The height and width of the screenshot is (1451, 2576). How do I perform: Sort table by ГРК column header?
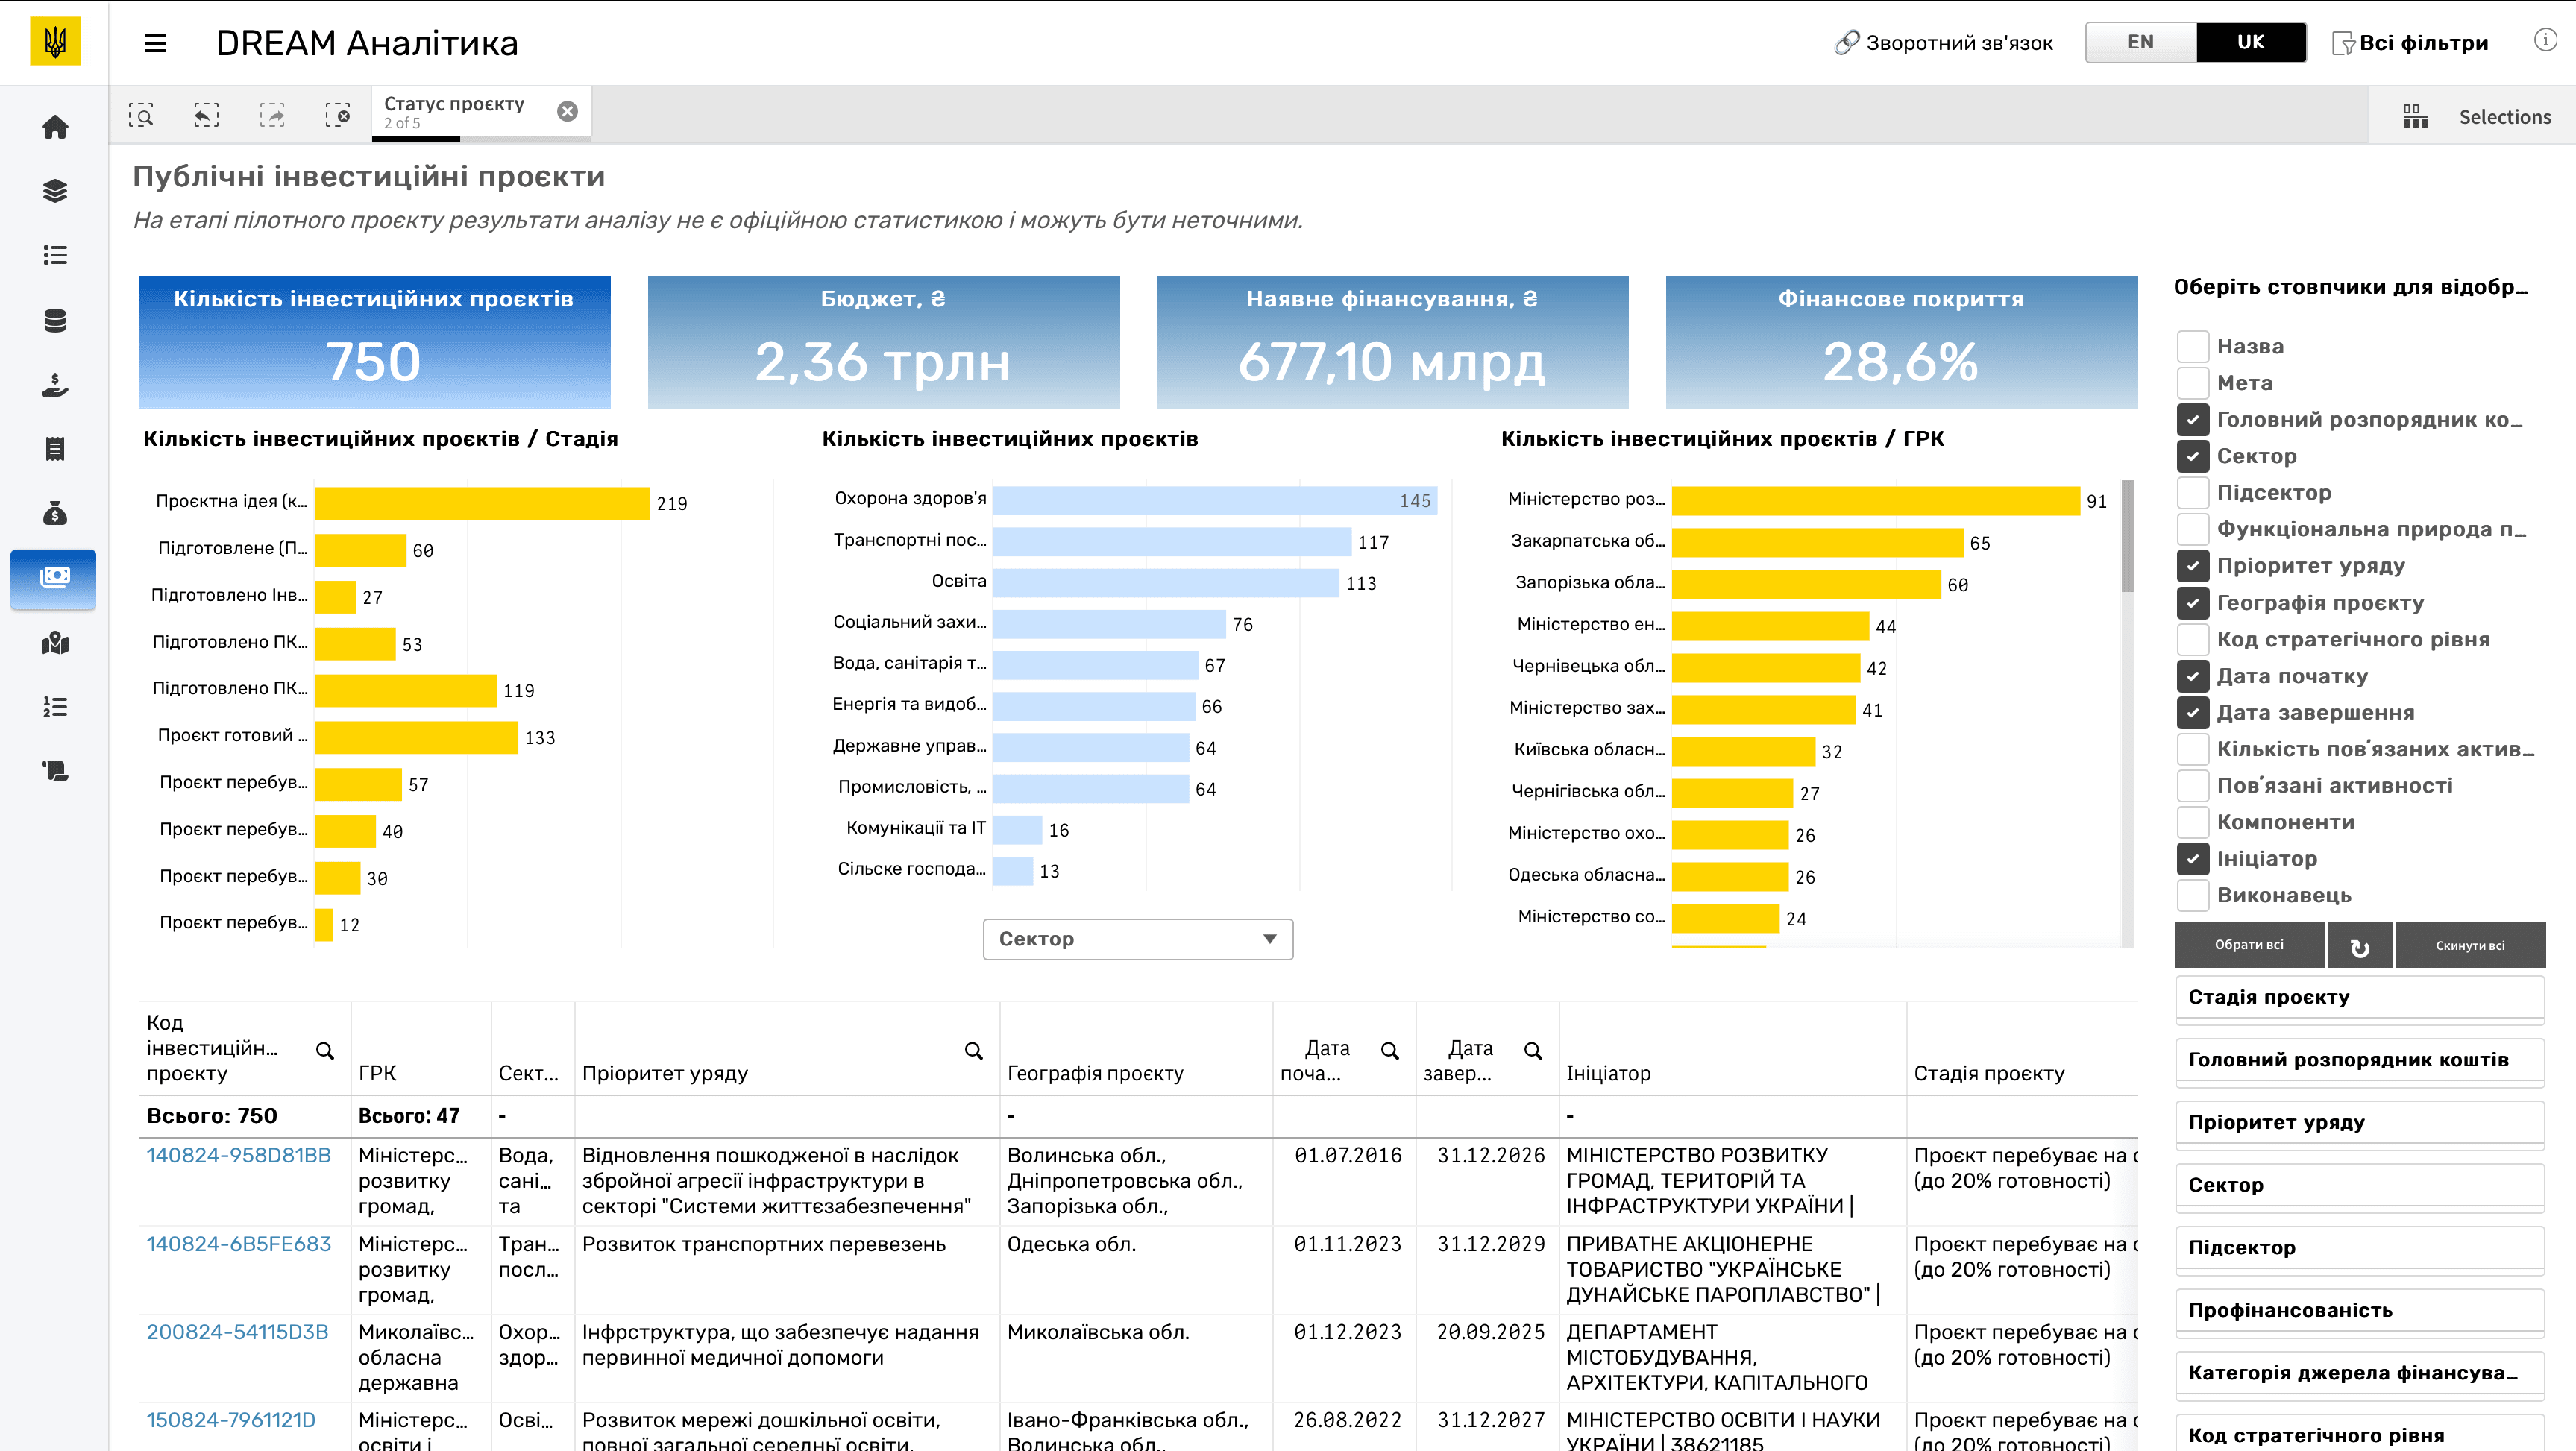(377, 1073)
